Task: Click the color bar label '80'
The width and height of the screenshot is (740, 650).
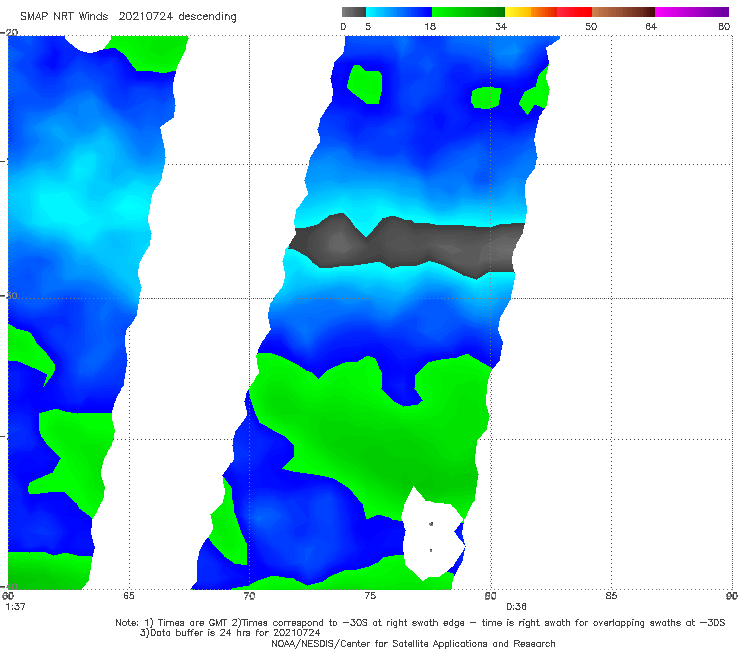Action: coord(724,26)
